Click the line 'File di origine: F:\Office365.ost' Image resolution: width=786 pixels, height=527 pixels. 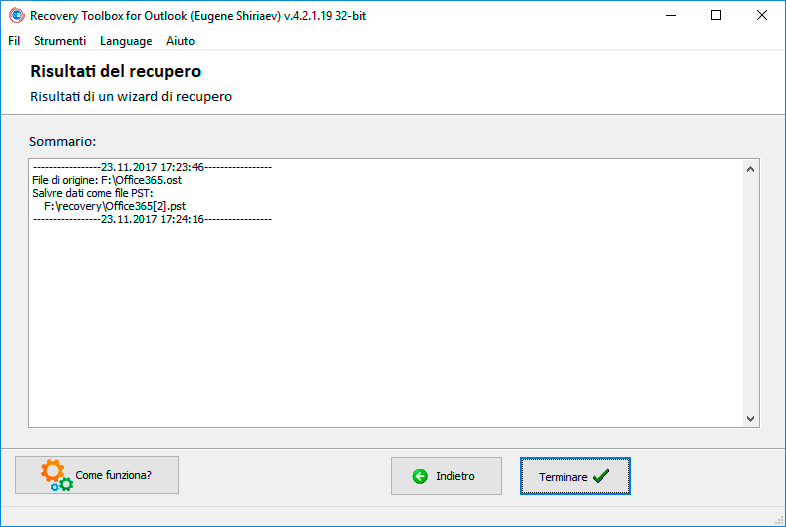tap(107, 180)
